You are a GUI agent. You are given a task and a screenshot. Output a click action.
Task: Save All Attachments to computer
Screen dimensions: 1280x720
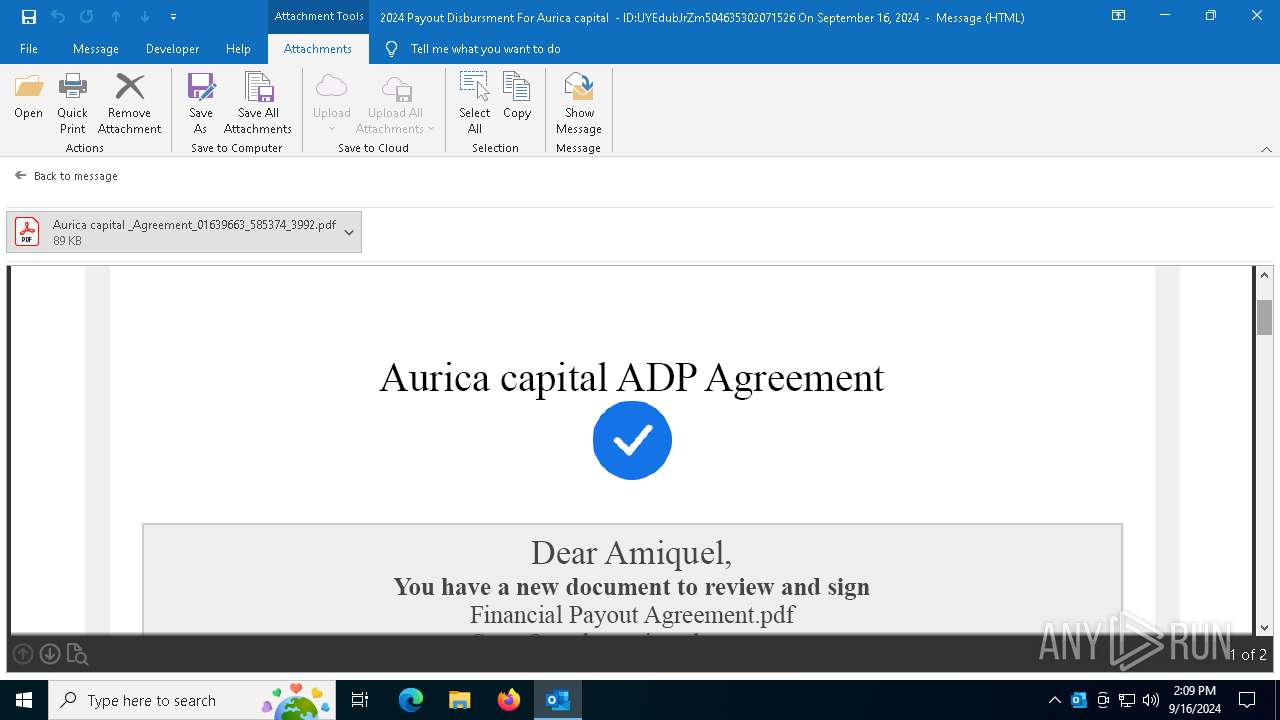tap(258, 104)
